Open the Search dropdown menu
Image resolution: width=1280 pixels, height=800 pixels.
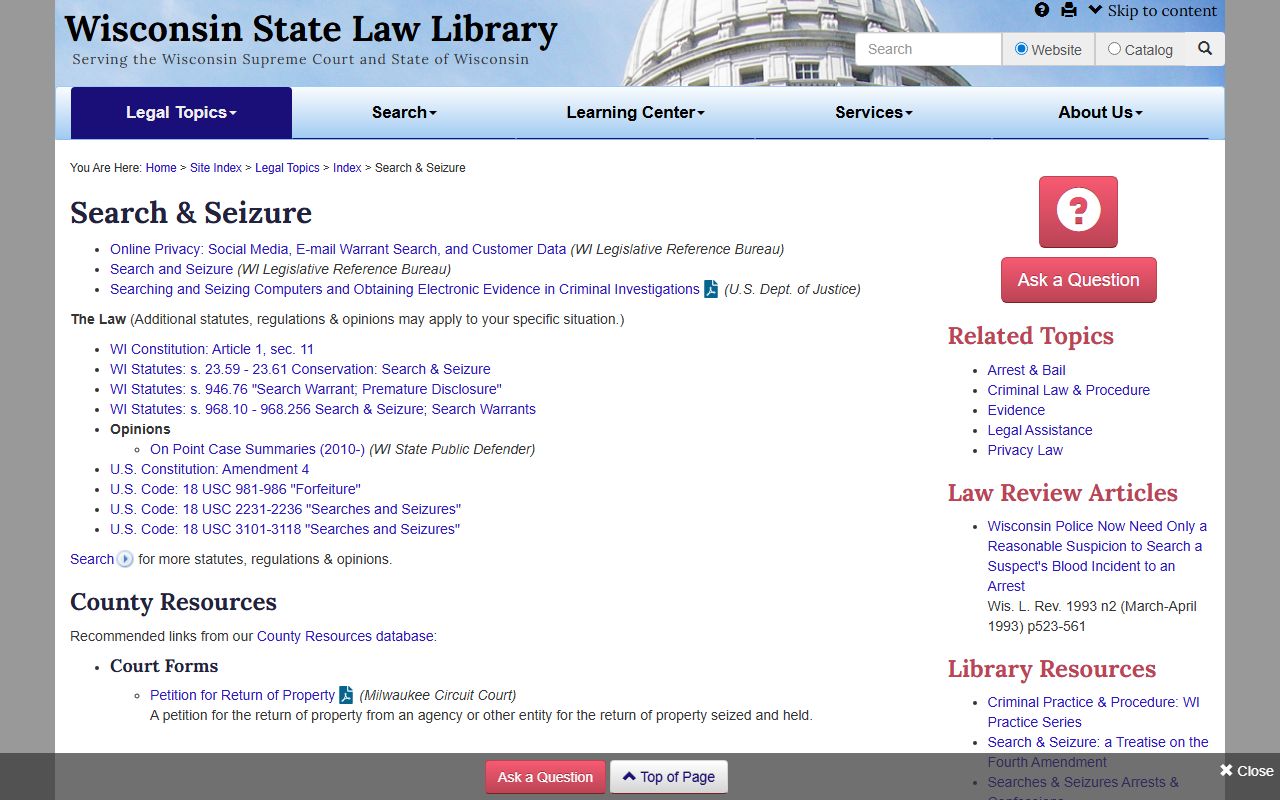pos(404,113)
